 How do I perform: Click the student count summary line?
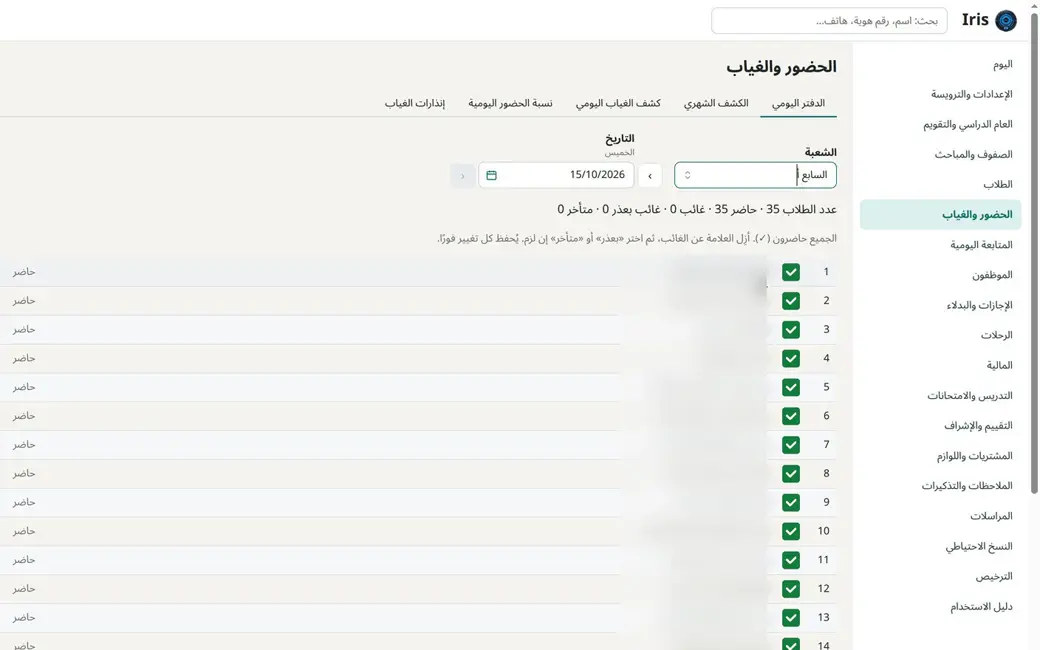coord(696,210)
